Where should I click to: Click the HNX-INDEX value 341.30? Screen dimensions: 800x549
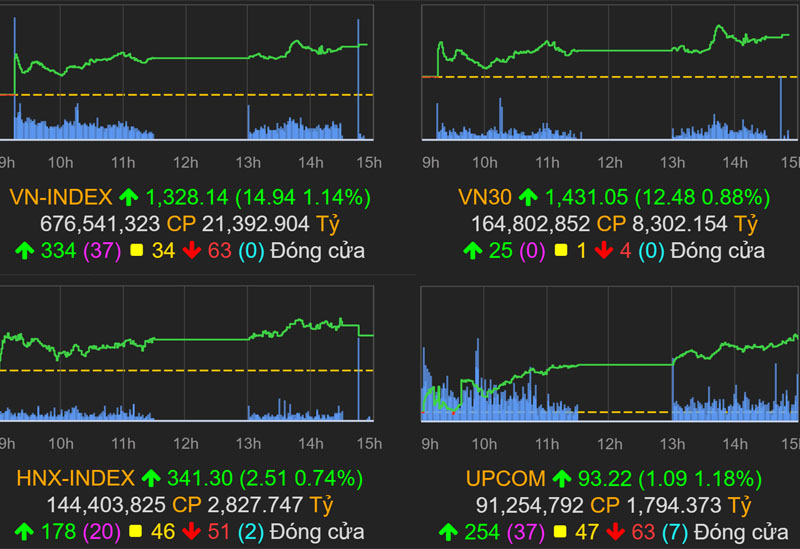tap(200, 479)
